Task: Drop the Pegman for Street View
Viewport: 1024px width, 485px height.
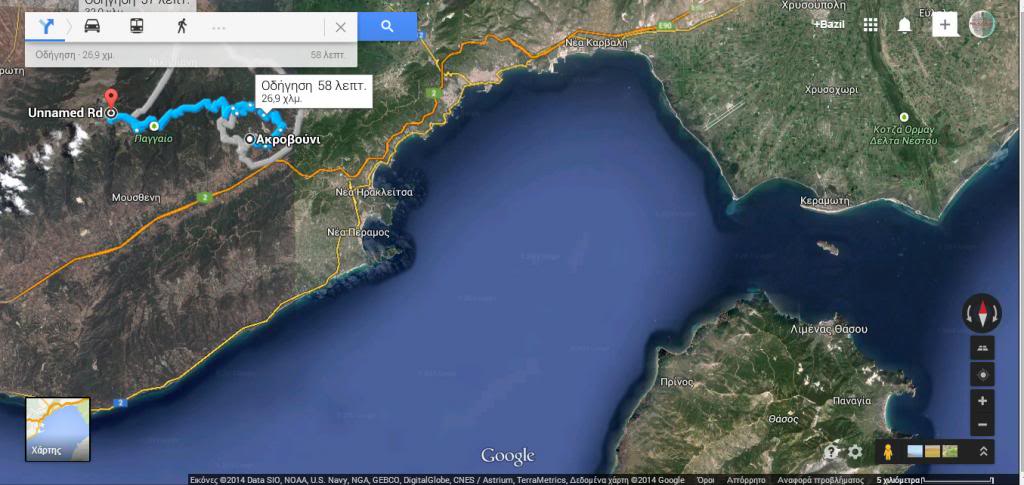Action: coord(886,452)
